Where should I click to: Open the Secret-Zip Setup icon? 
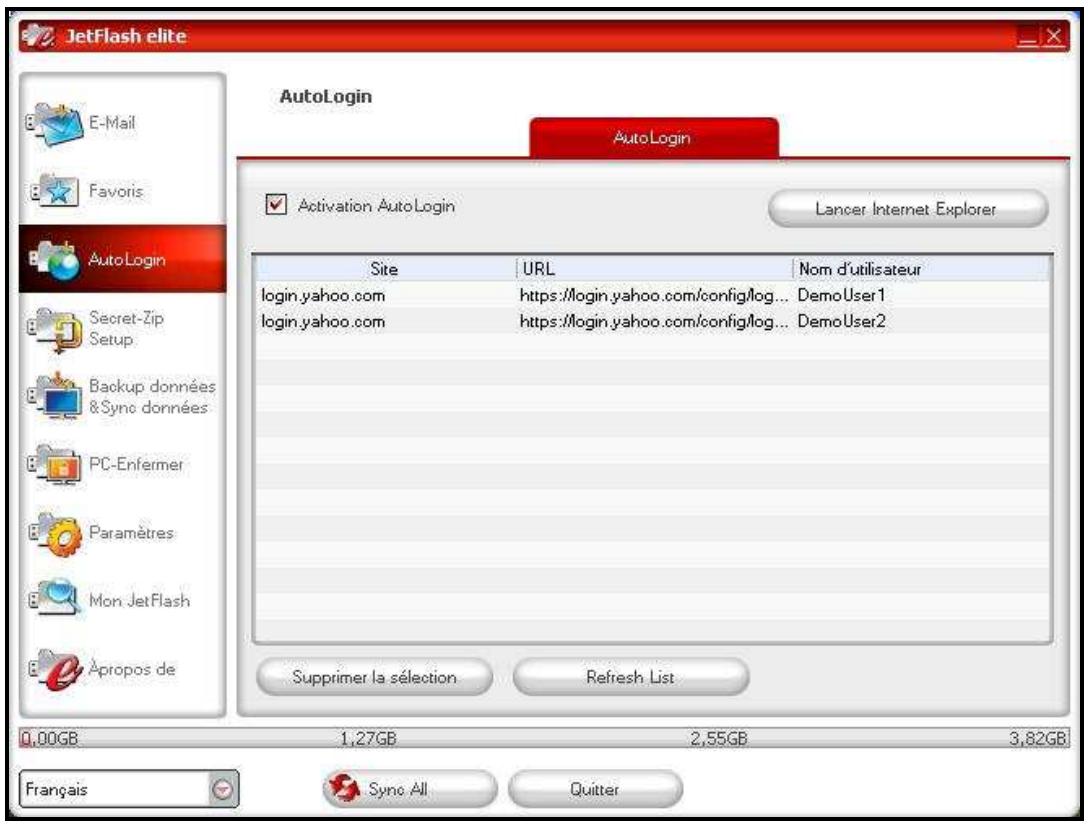click(56, 330)
